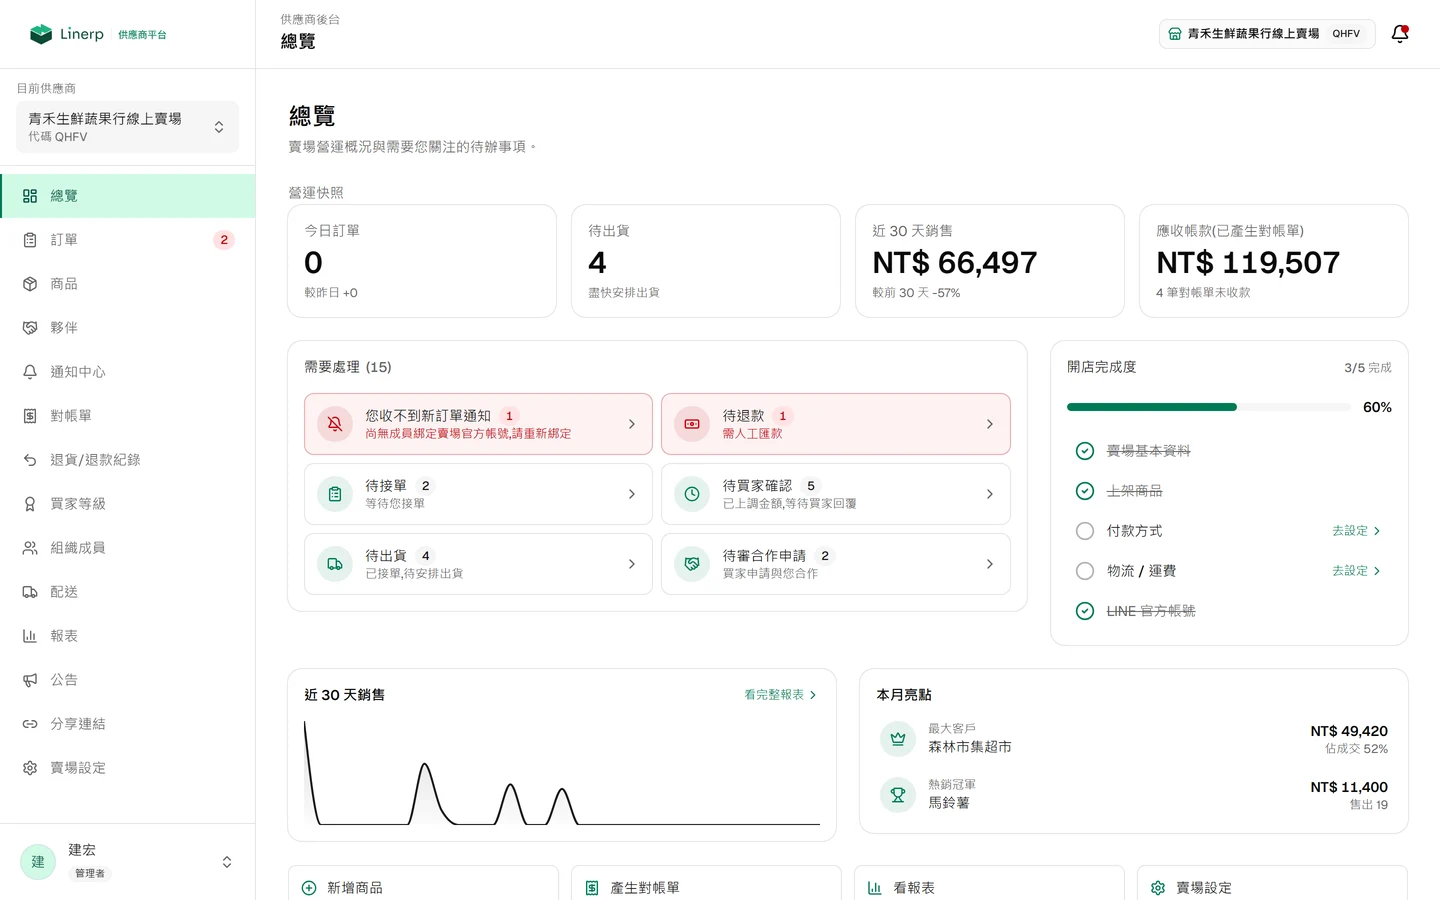Click the 買家等級 medal icon
This screenshot has width=1440, height=900.
(x=30, y=504)
